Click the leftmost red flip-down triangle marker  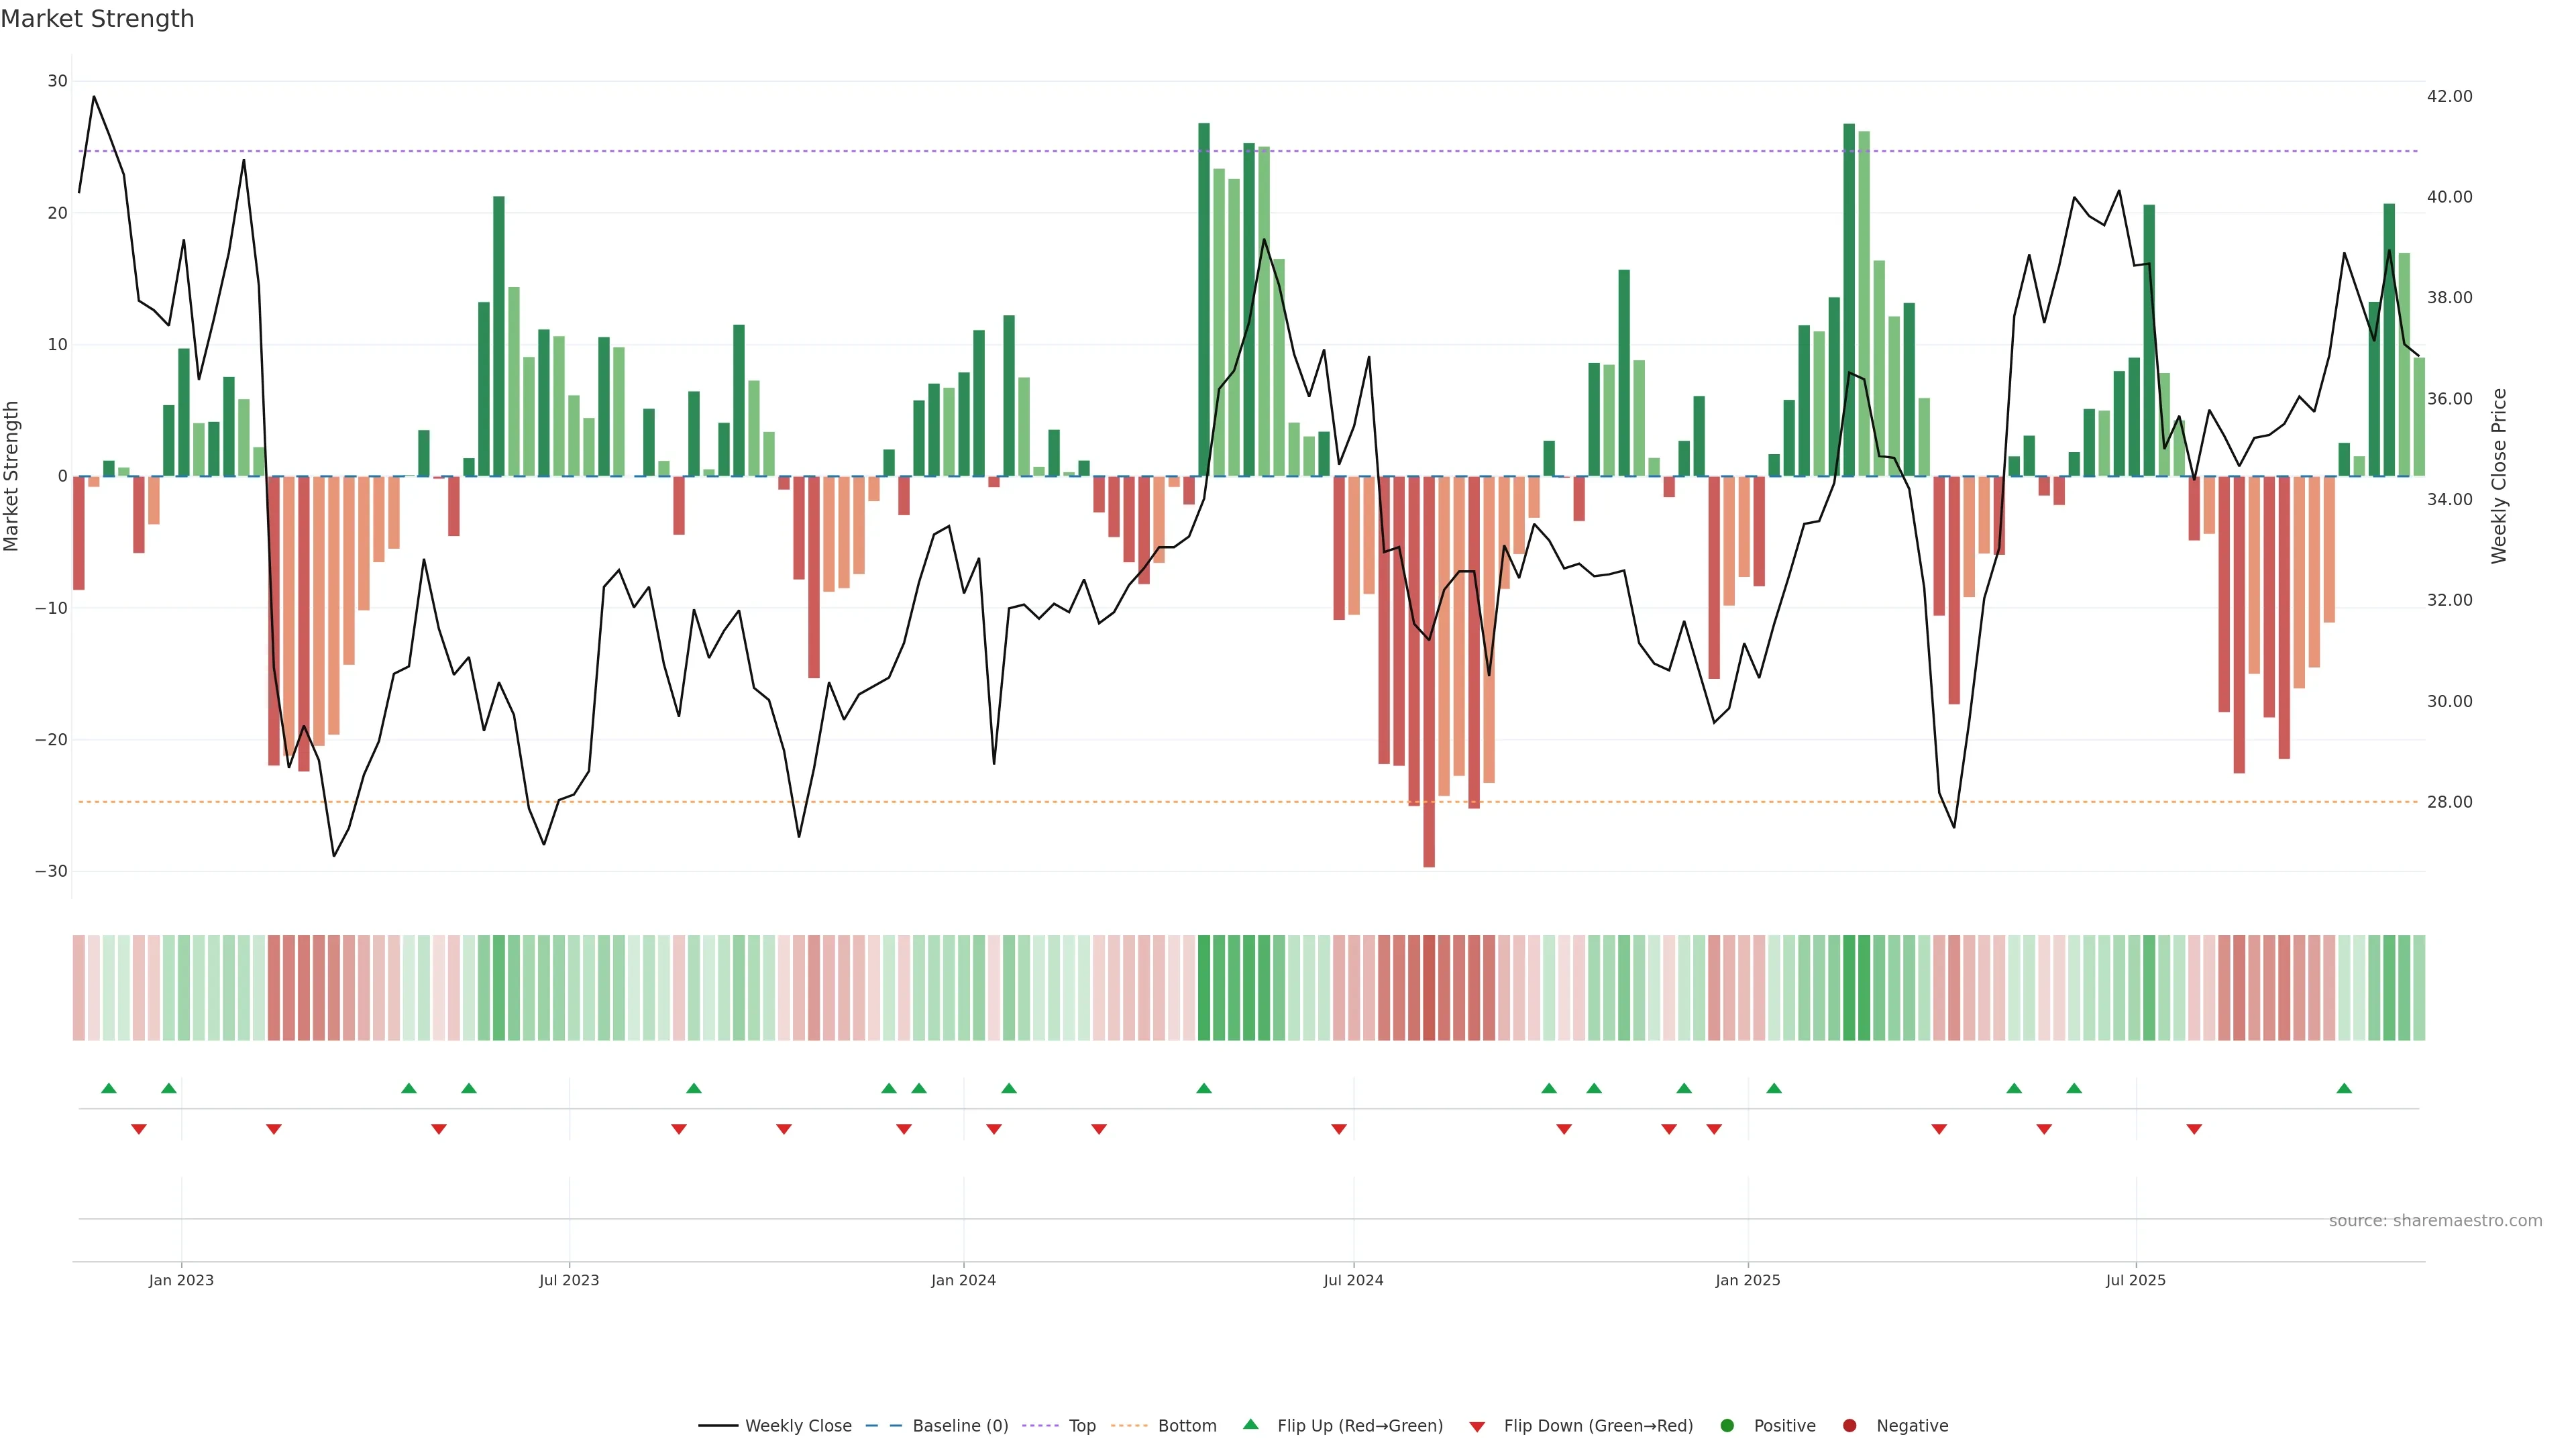pyautogui.click(x=139, y=1129)
